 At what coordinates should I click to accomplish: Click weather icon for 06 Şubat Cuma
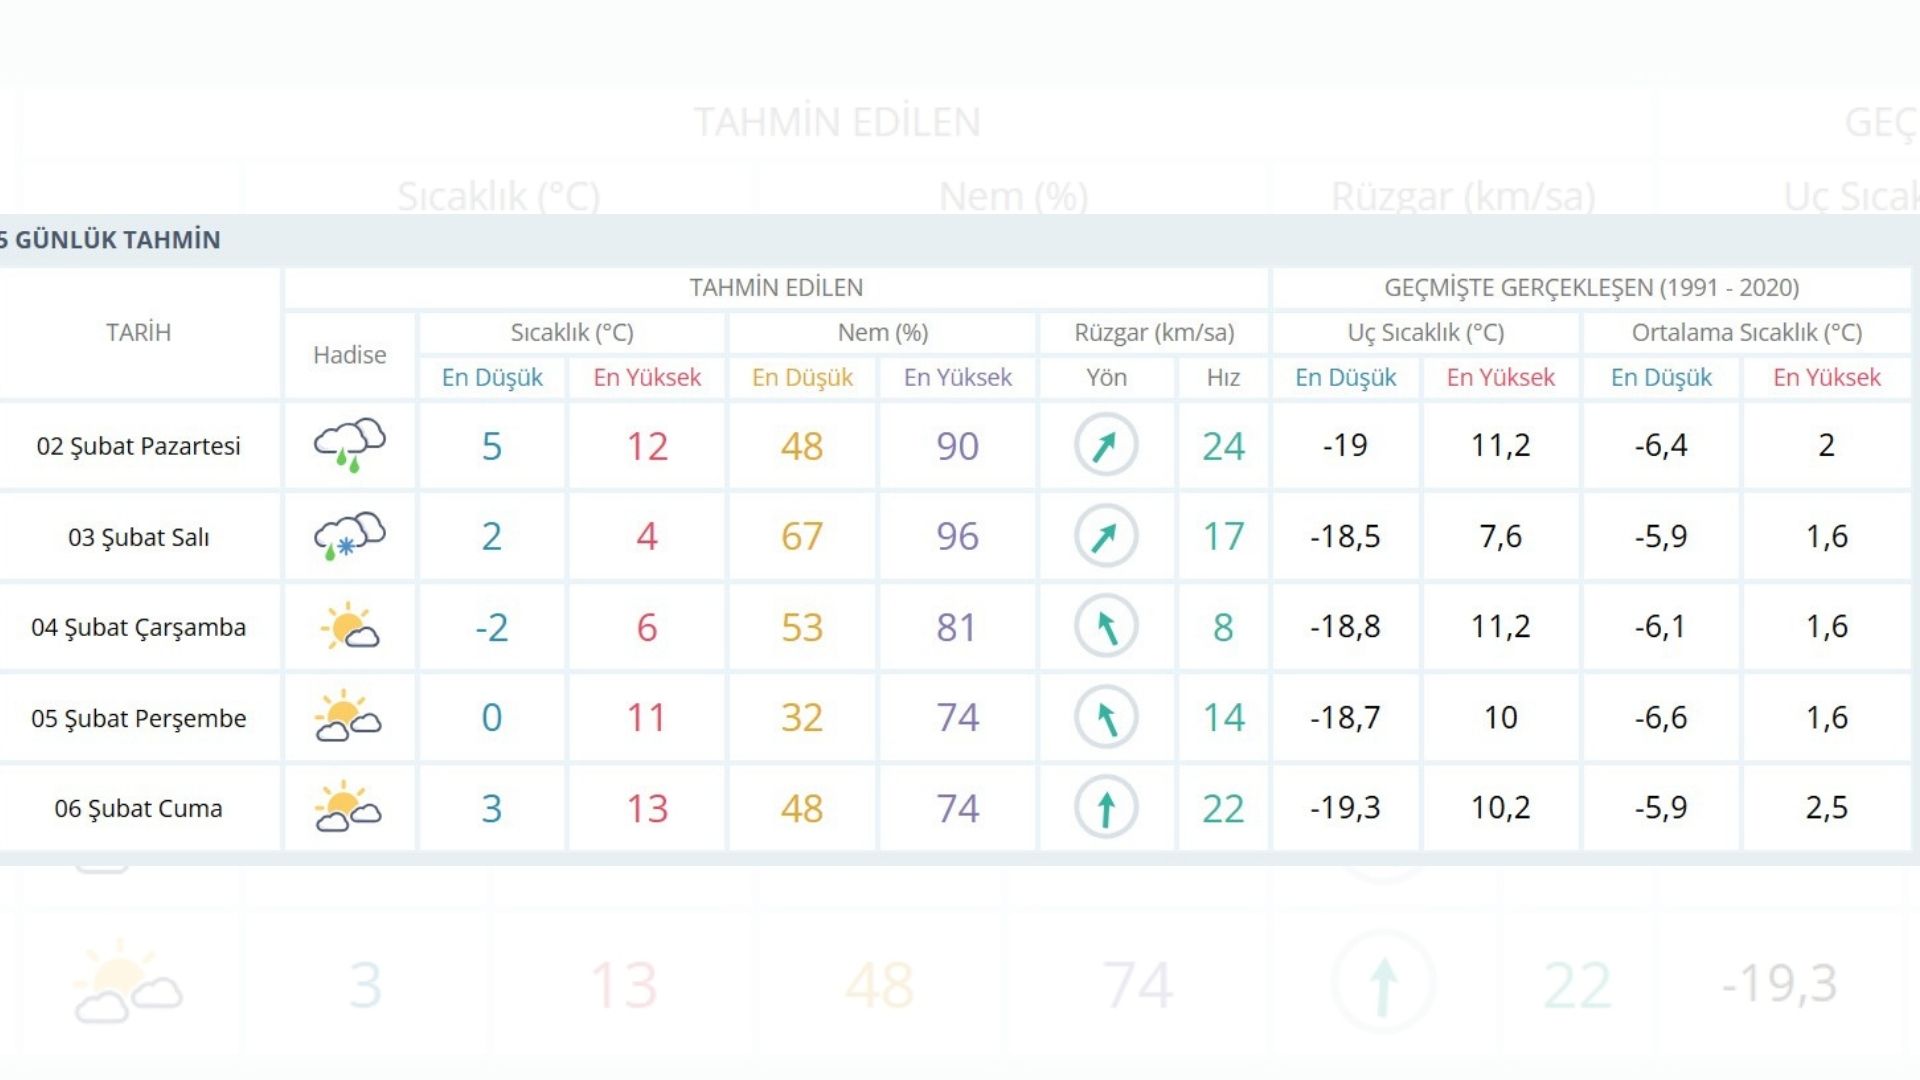point(349,808)
